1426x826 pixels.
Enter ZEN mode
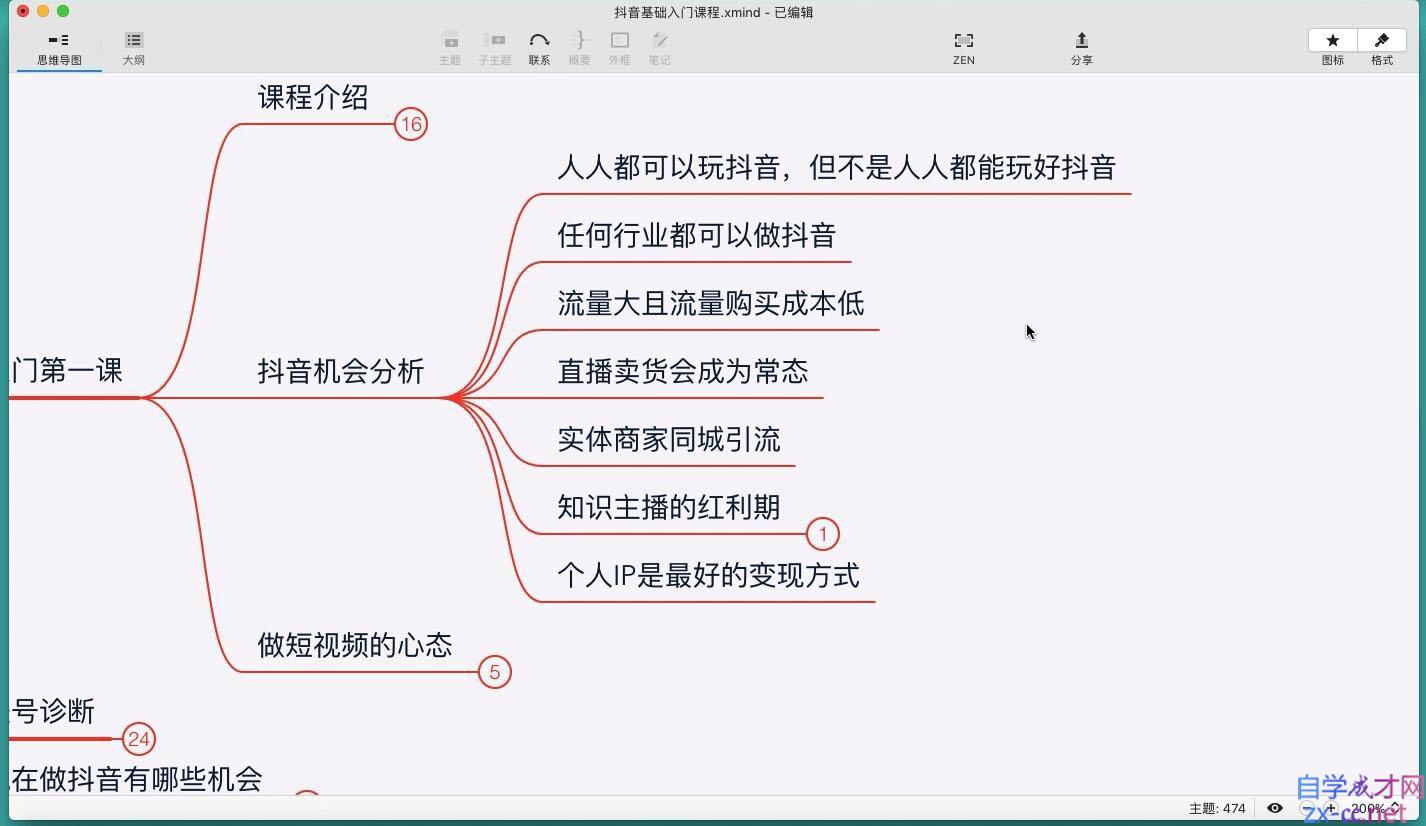963,48
